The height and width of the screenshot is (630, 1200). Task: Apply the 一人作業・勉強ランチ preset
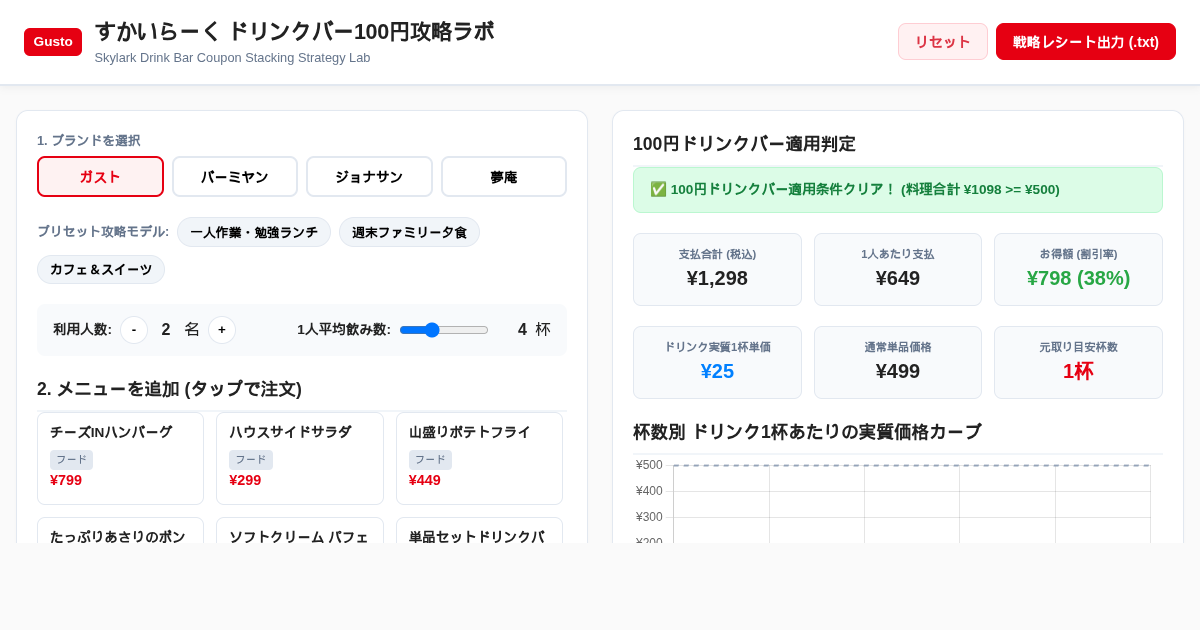point(254,232)
